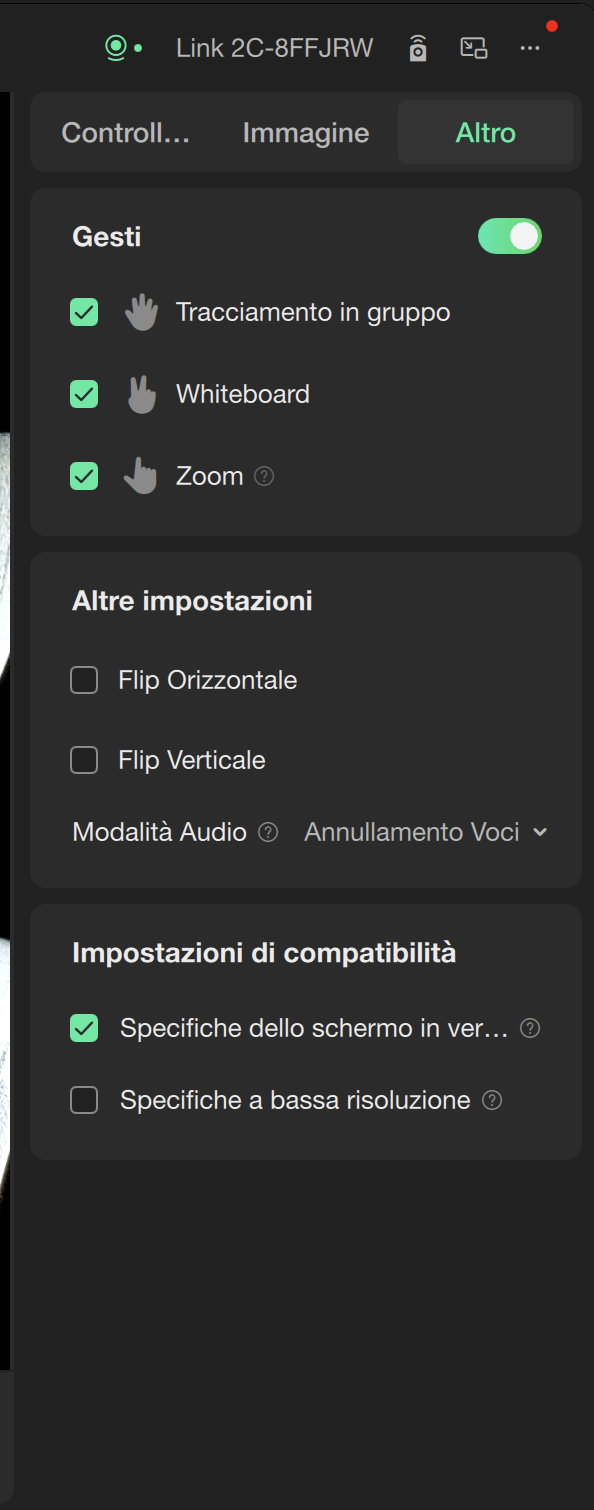Click the virtual camera screen icon
Screen dimensions: 594x1510
pyautogui.click(x=473, y=47)
